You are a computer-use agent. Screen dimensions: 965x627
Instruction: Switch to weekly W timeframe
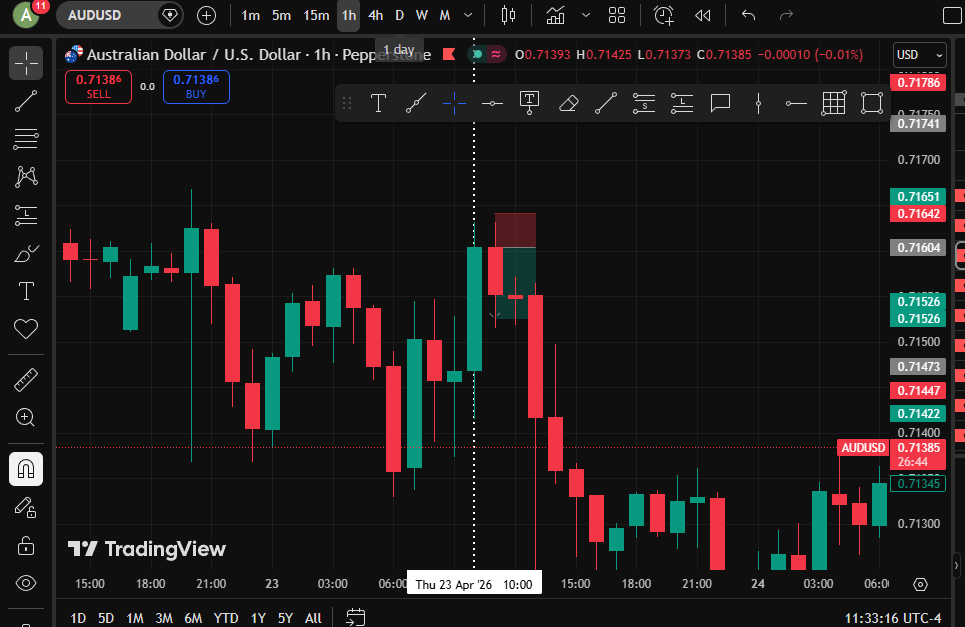[x=422, y=15]
